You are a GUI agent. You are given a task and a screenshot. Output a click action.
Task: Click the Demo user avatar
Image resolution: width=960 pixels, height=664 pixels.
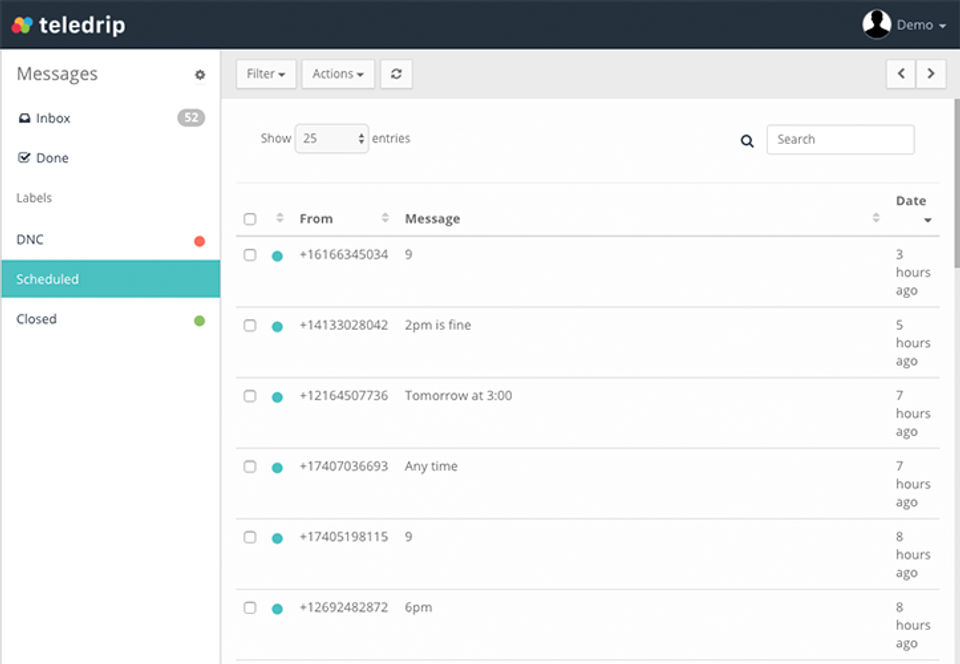(877, 24)
